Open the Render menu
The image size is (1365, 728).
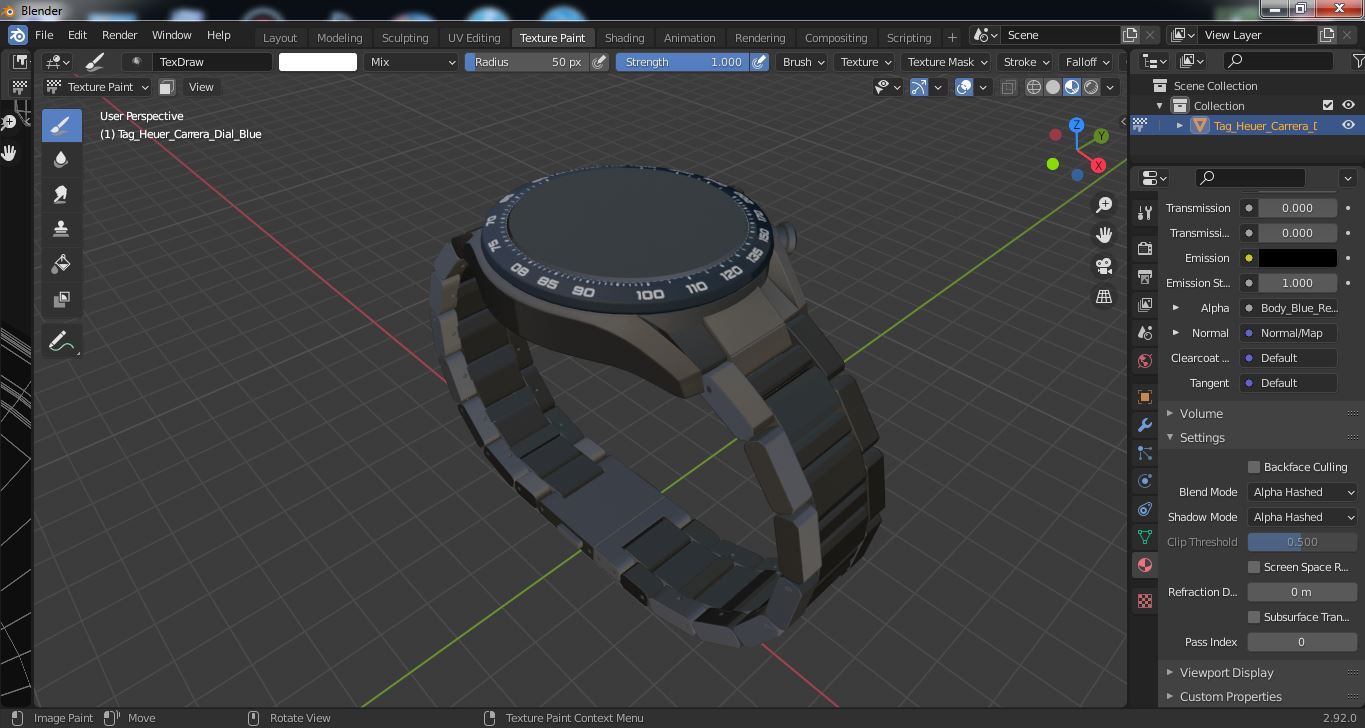(119, 35)
